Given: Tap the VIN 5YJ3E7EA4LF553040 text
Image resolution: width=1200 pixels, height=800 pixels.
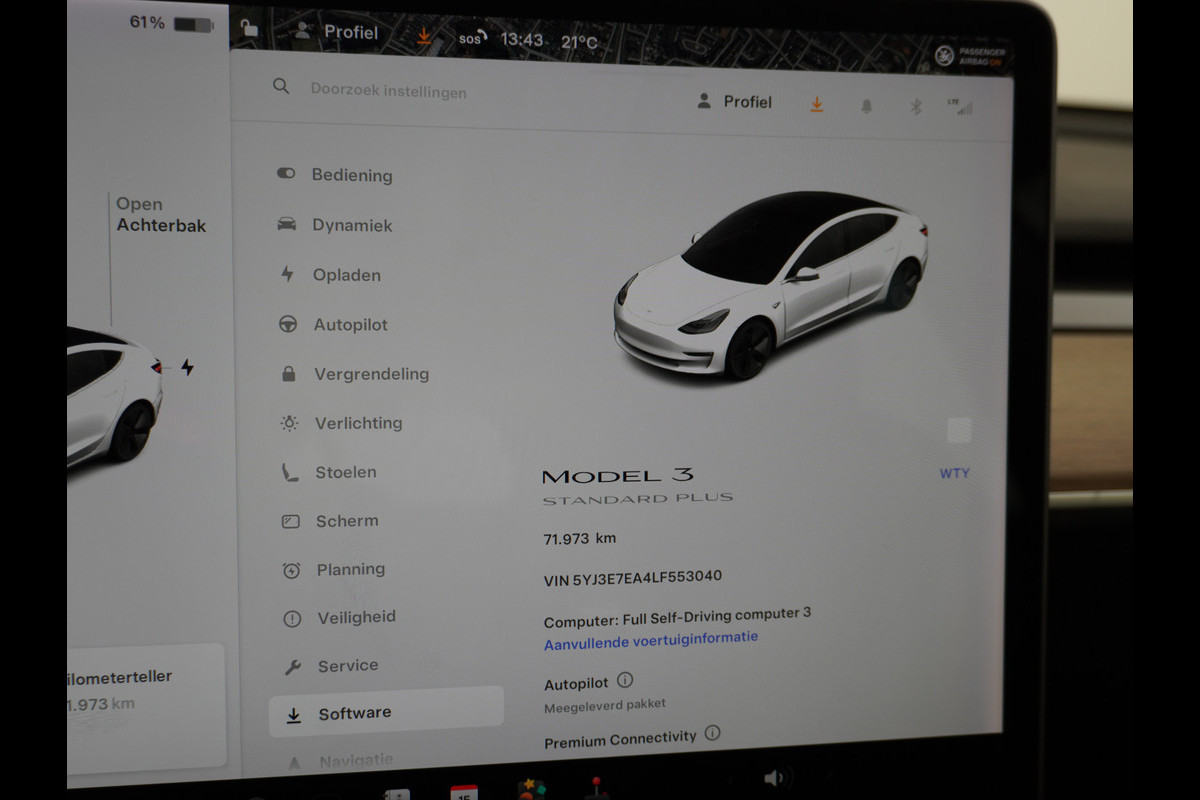Looking at the screenshot, I should (x=633, y=578).
